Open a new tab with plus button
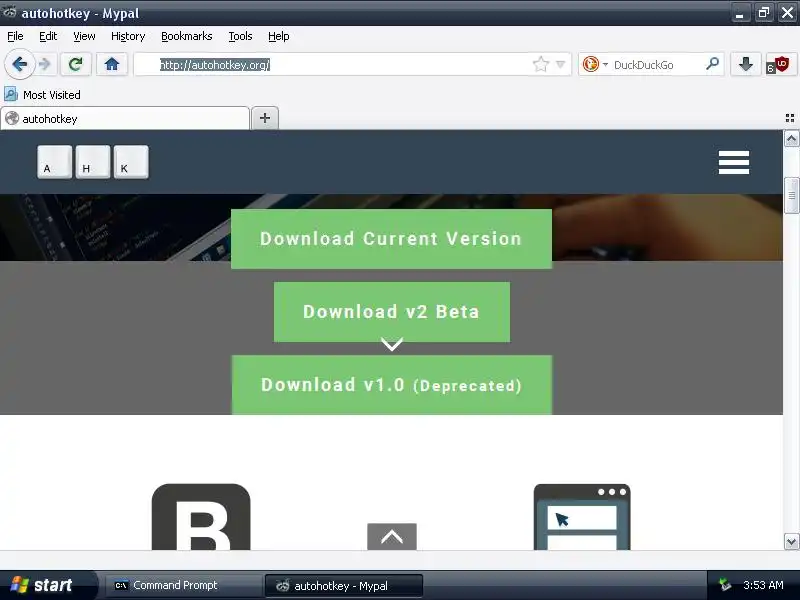 tap(265, 118)
